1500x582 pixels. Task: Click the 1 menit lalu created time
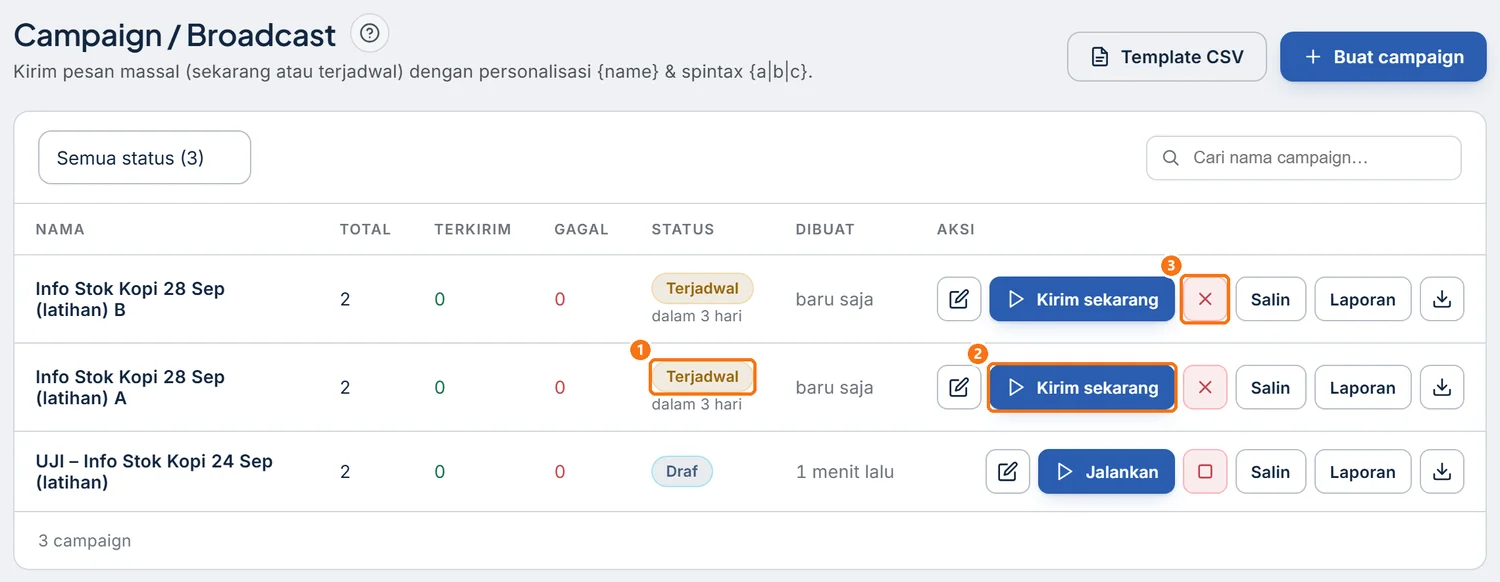(845, 471)
